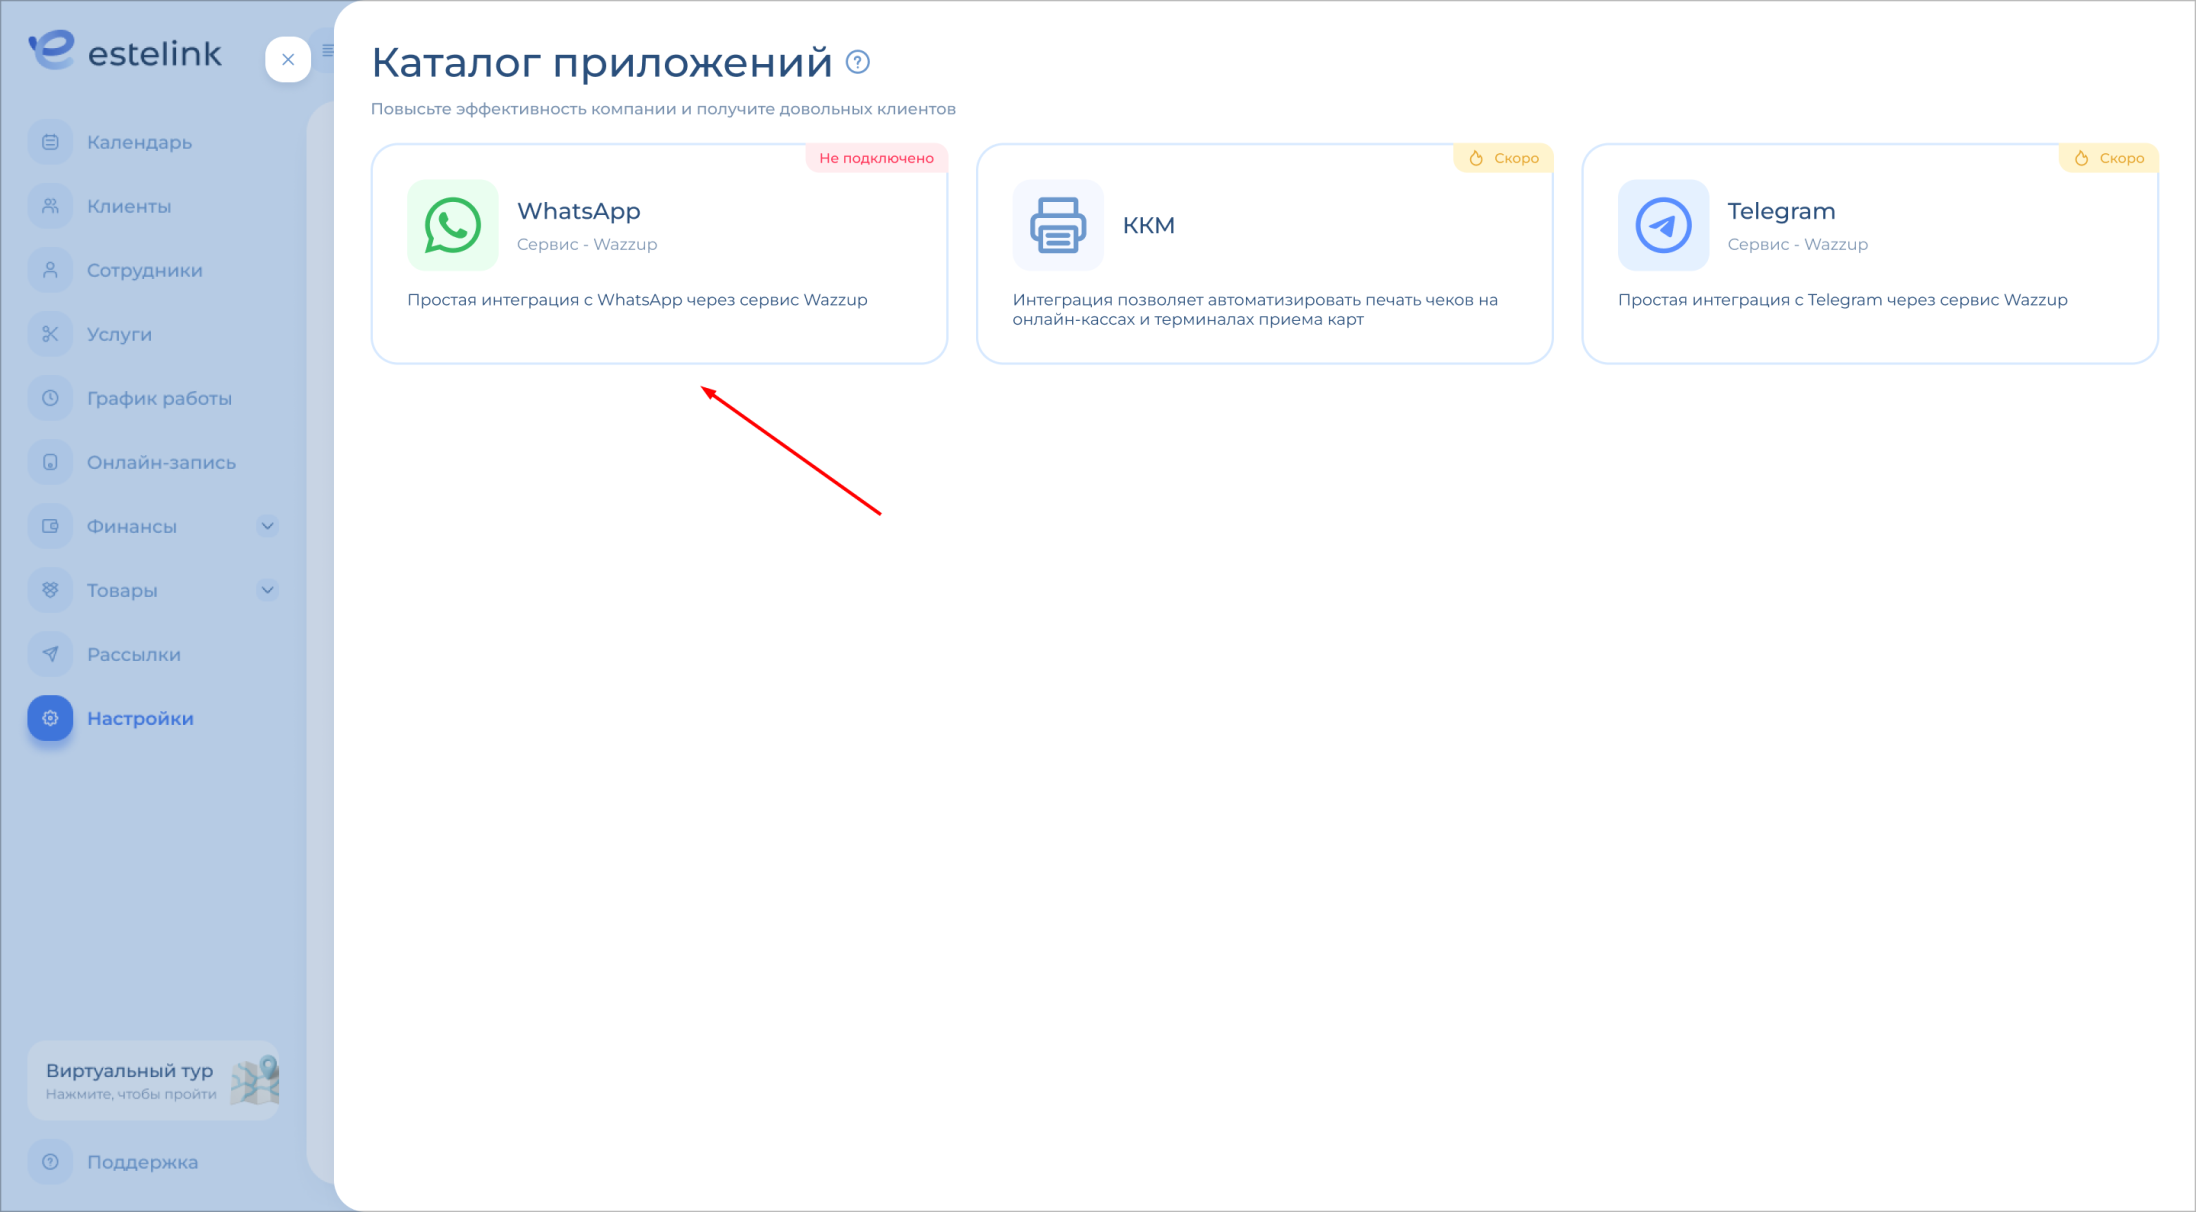Open the Calendar icon in sidebar
2196x1212 pixels.
(x=50, y=142)
